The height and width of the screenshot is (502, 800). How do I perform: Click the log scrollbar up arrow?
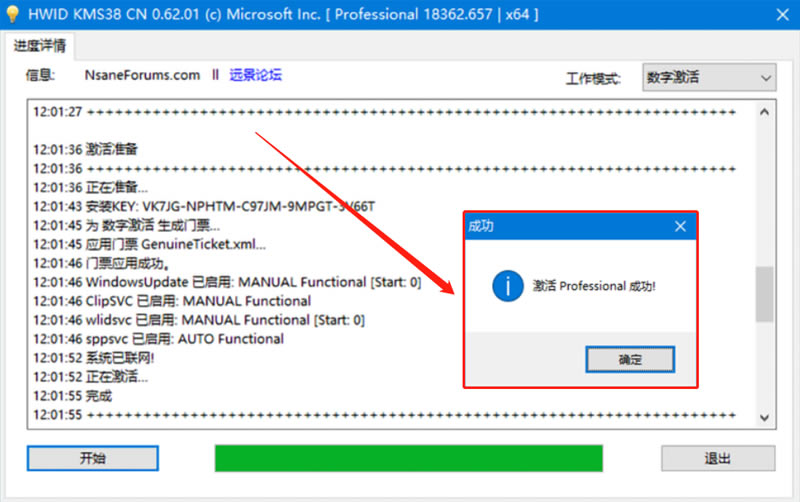tap(764, 112)
